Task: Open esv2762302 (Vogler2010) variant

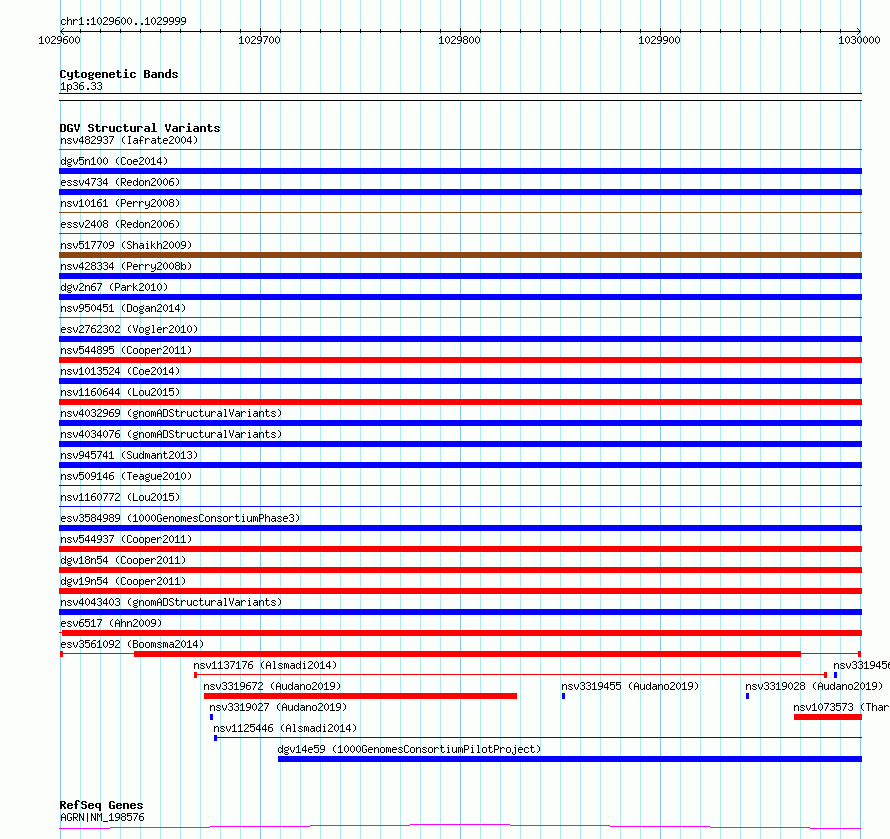Action: click(129, 329)
